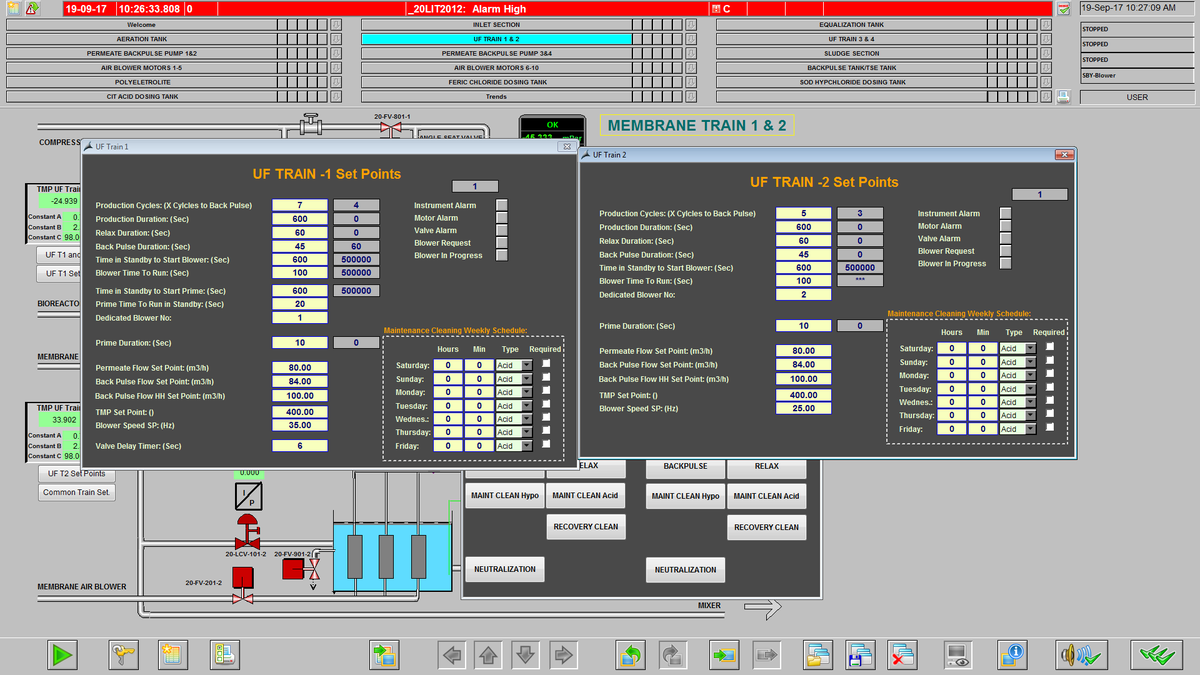
Task: Open UF TRAIN 3 & 4 screen
Action: (851, 38)
